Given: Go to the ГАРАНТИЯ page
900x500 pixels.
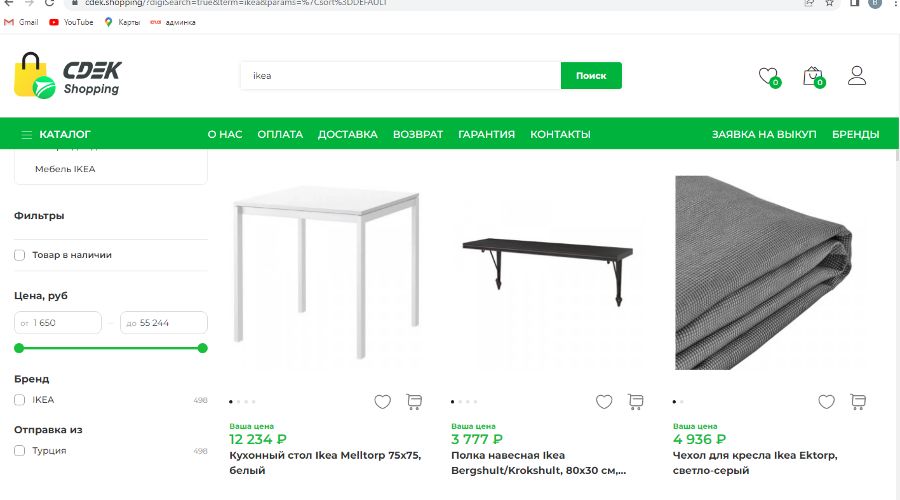Looking at the screenshot, I should [x=486, y=134].
